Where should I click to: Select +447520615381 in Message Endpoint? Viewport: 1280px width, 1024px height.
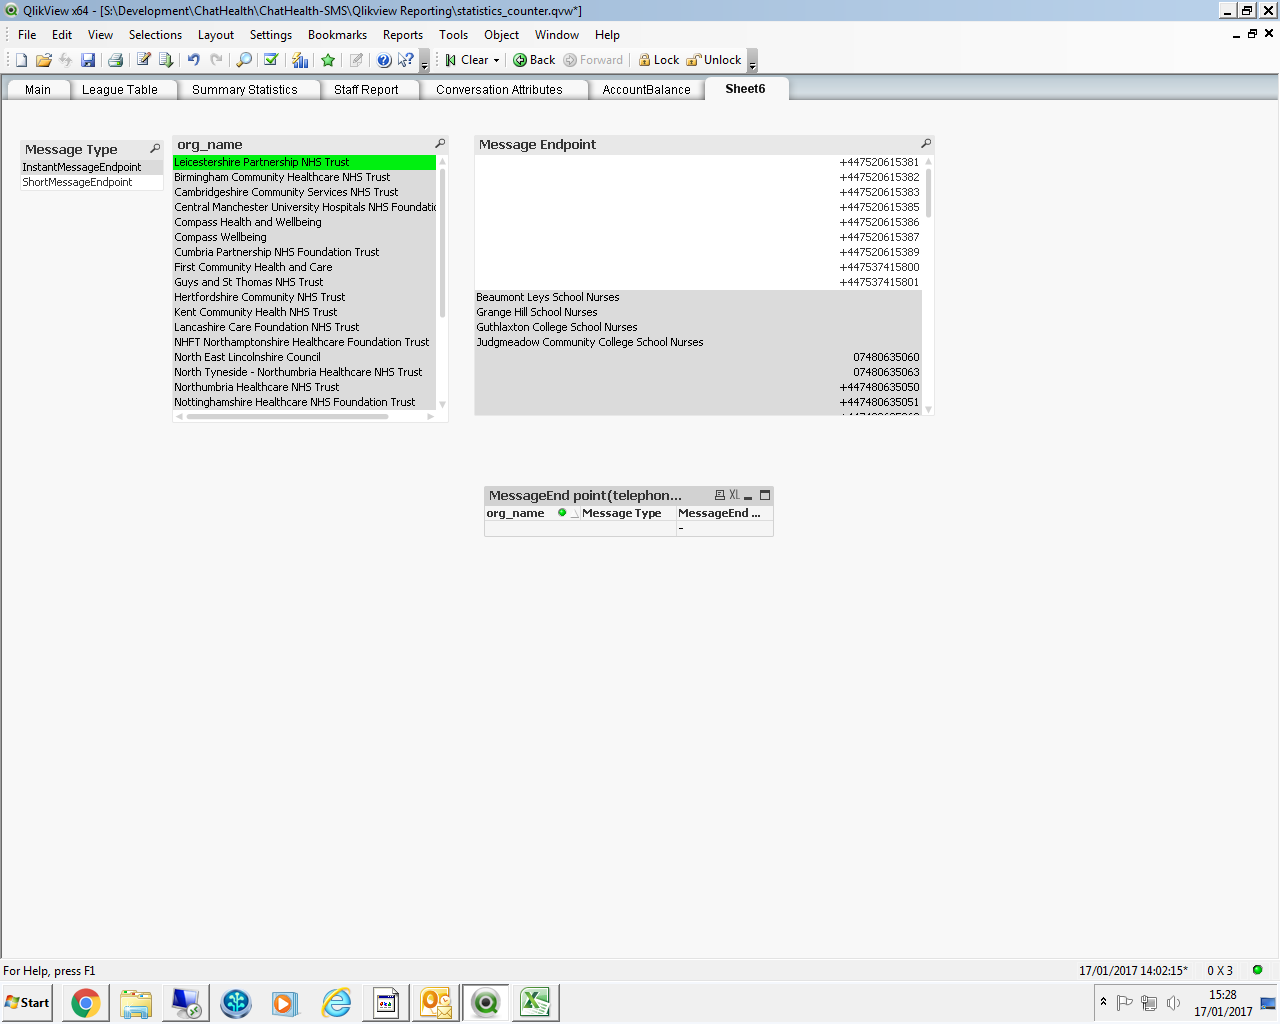tap(698, 162)
